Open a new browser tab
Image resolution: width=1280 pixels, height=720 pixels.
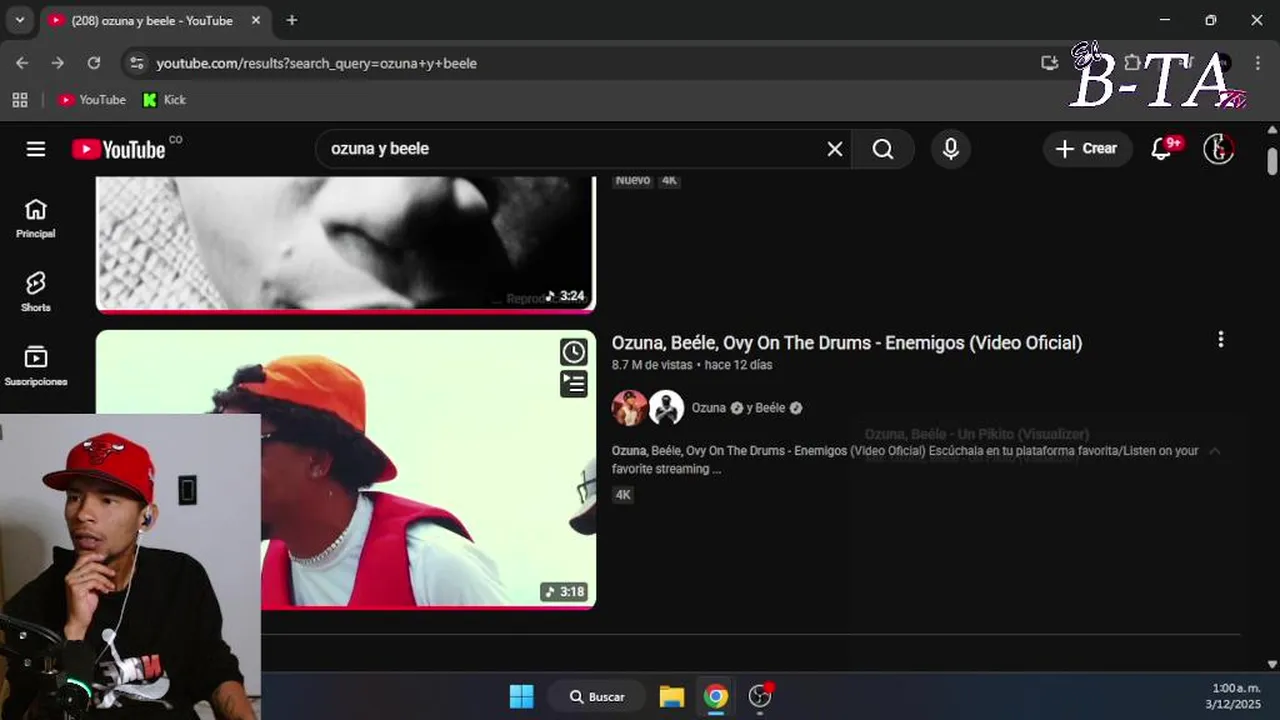291,20
